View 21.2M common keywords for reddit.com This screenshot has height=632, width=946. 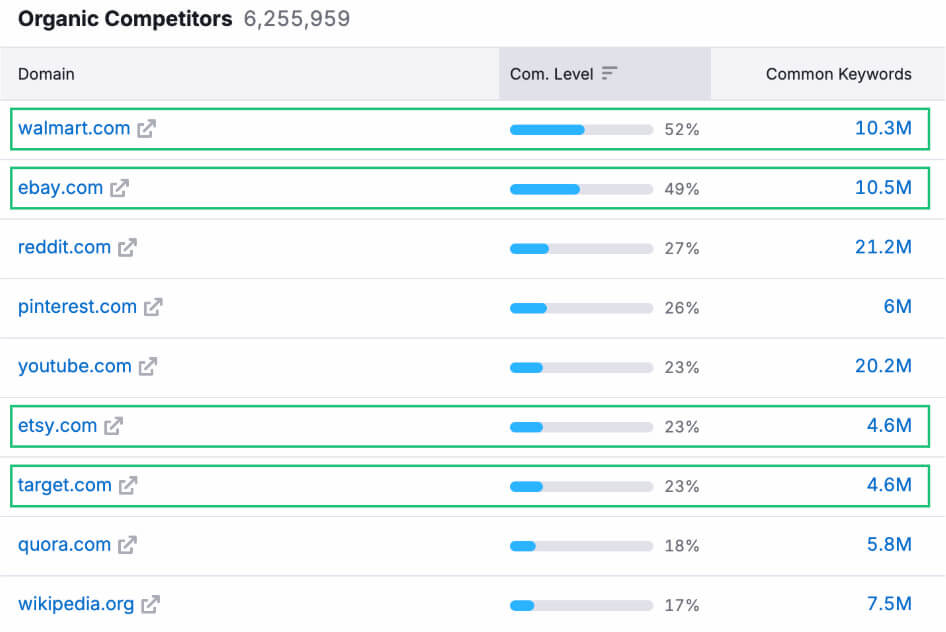883,247
